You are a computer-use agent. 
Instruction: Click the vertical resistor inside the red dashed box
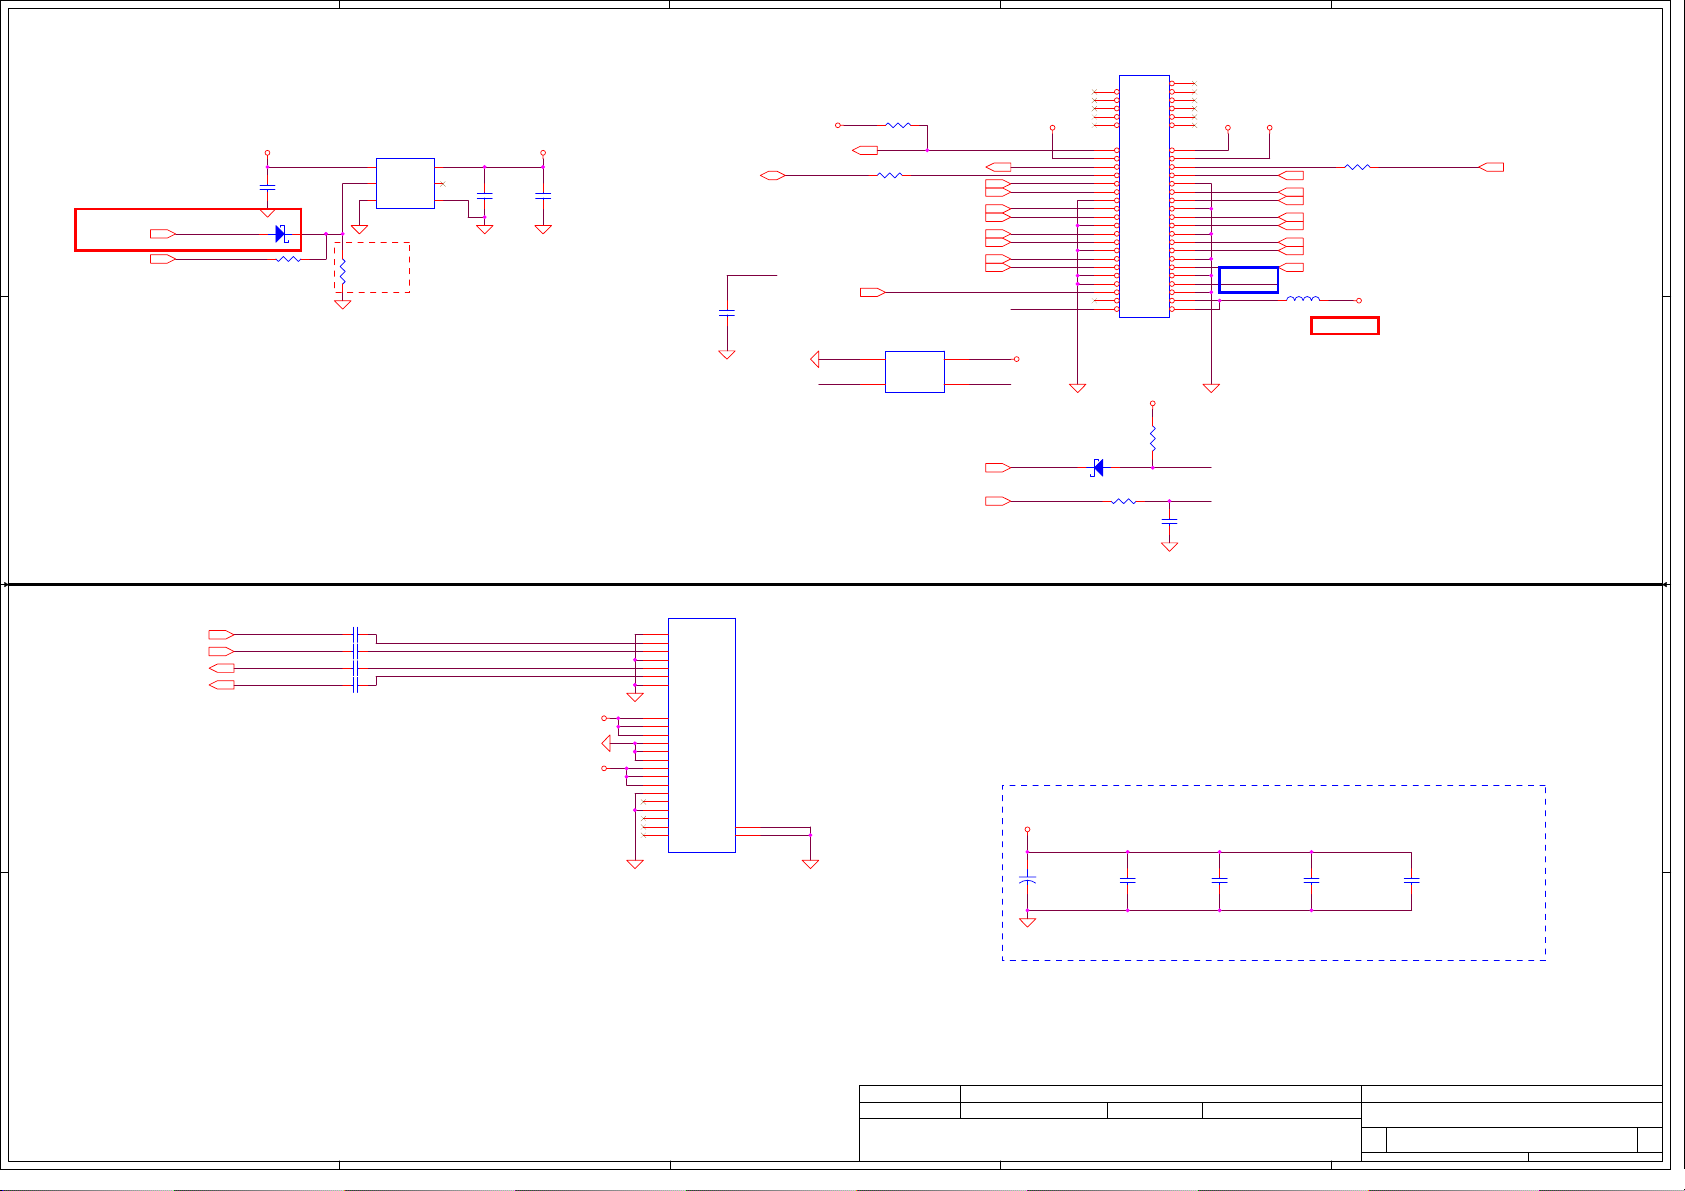342,271
